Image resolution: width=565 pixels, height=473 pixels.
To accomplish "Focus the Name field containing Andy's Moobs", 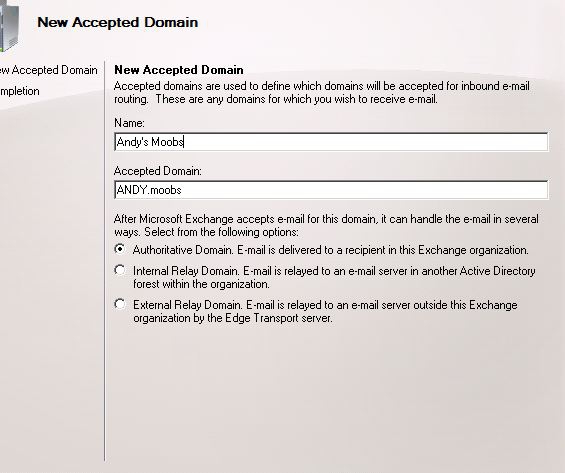I will click(x=332, y=142).
